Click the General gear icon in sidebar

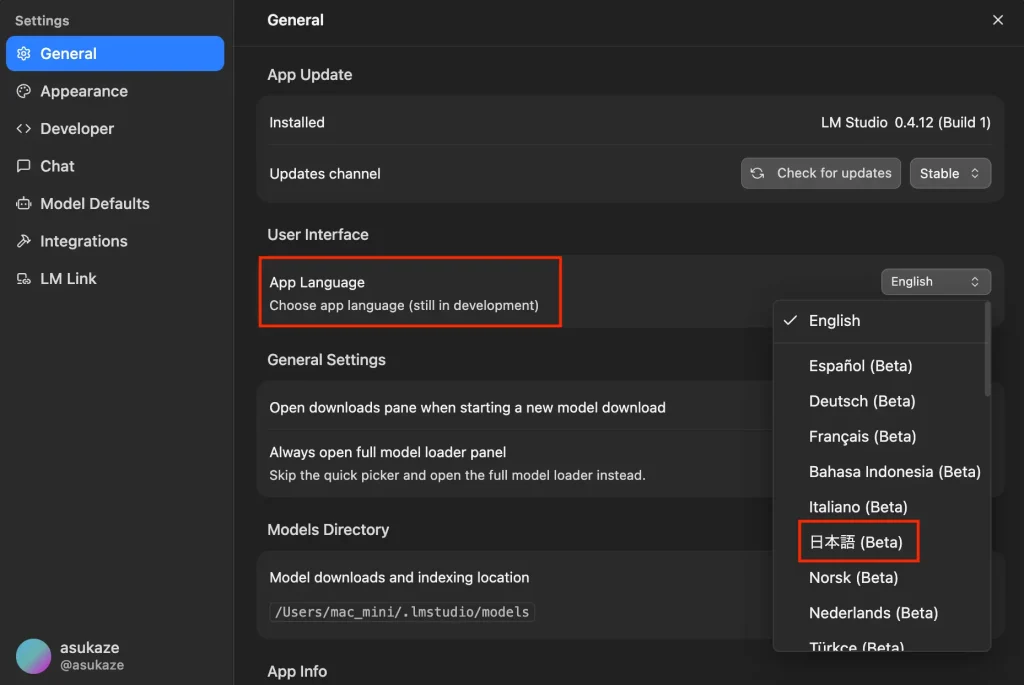24,54
